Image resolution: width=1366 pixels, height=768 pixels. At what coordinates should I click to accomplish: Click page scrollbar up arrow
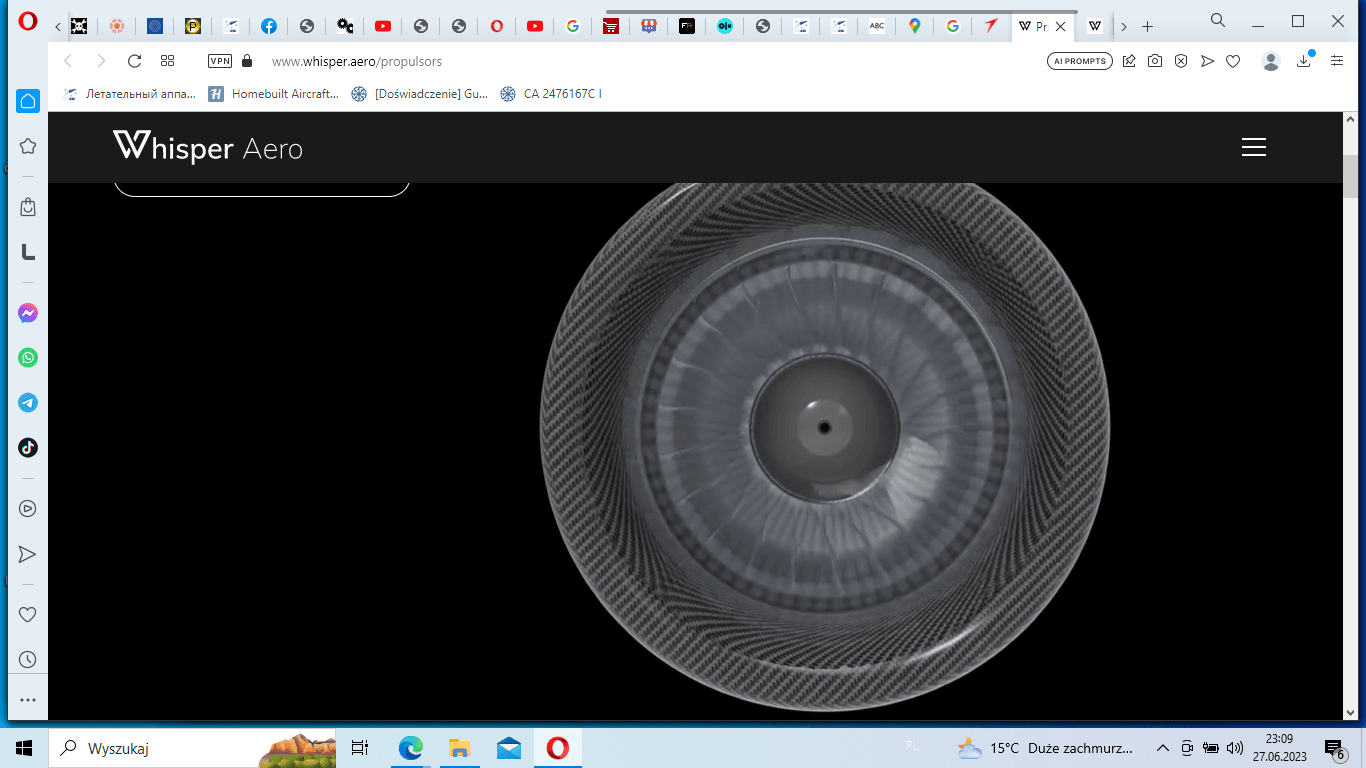coord(1350,119)
